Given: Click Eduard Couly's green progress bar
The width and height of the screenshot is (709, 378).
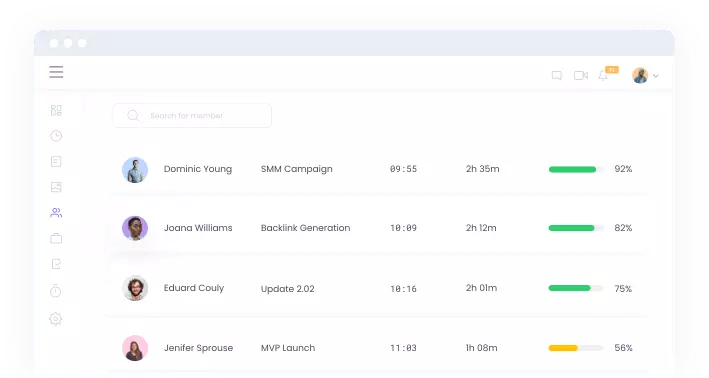Looking at the screenshot, I should (x=576, y=288).
